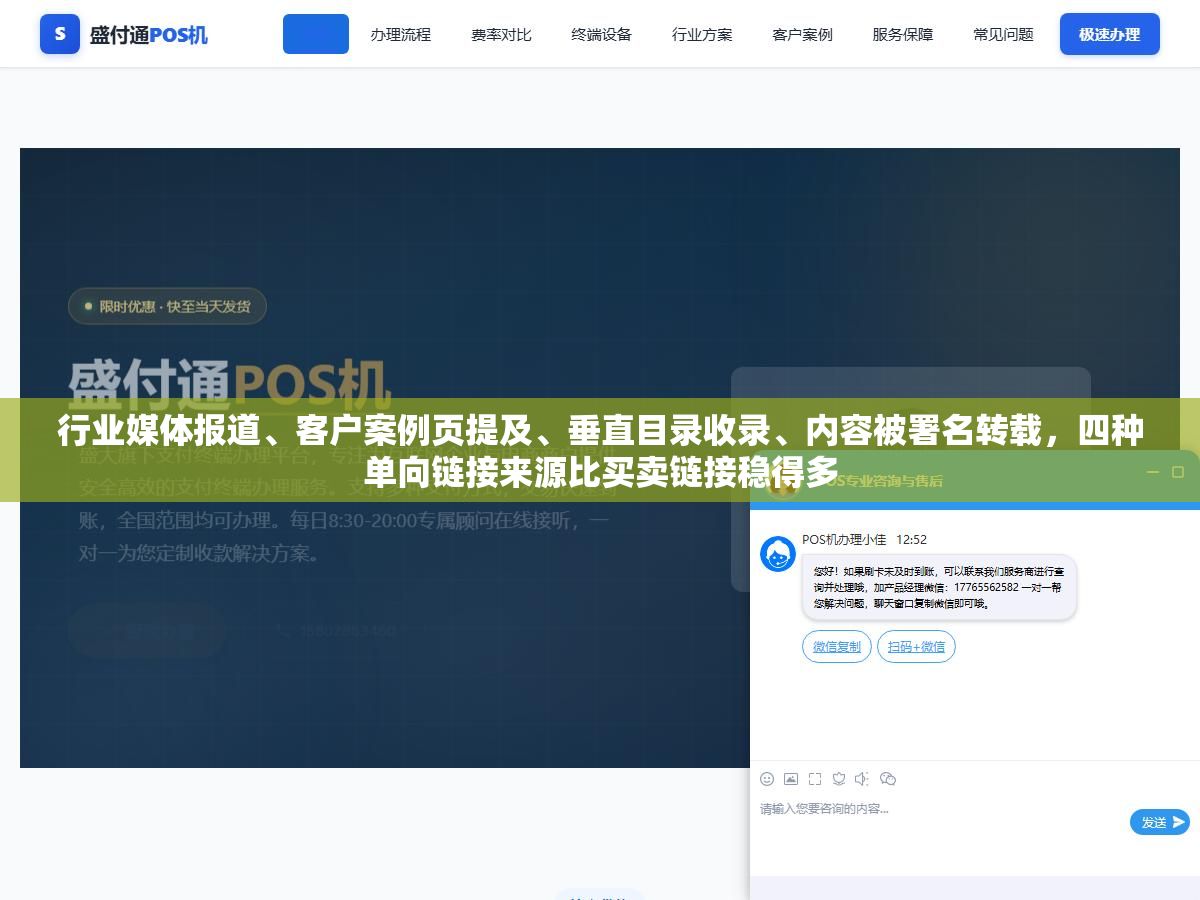Open the 办理流程 nav item
1200x900 pixels.
coord(400,34)
